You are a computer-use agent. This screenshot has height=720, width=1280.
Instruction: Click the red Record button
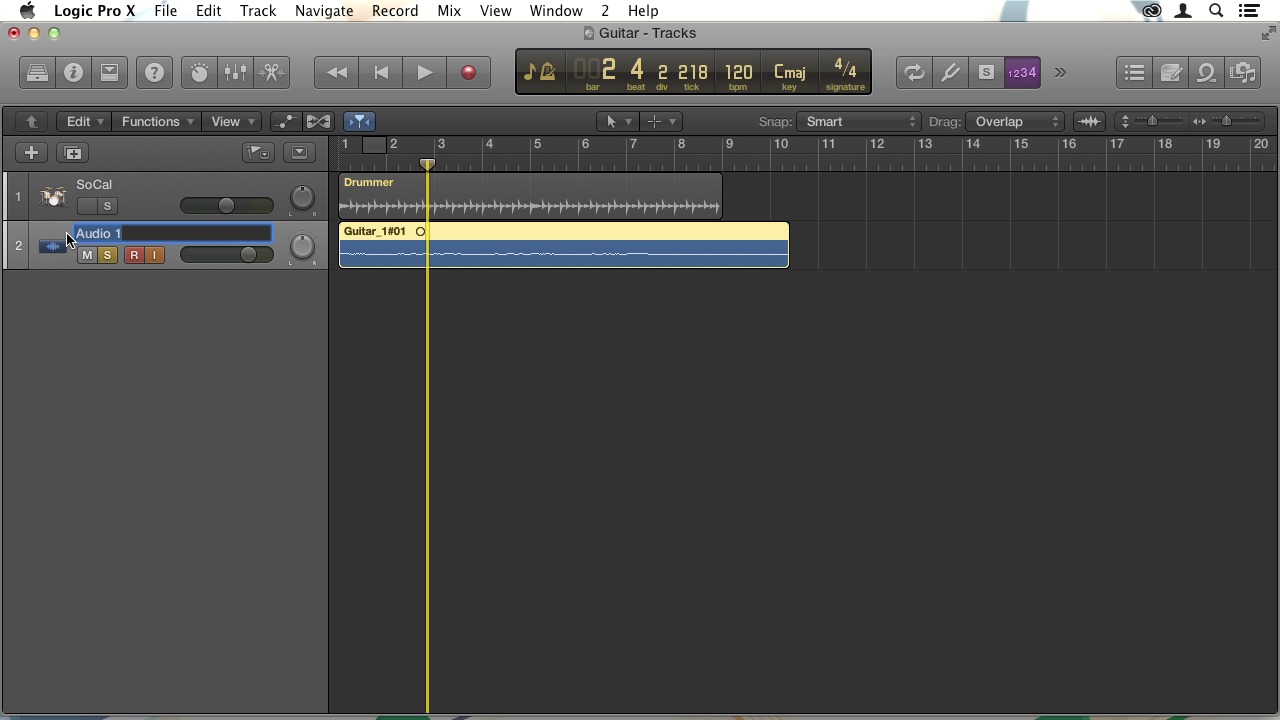pyautogui.click(x=468, y=73)
